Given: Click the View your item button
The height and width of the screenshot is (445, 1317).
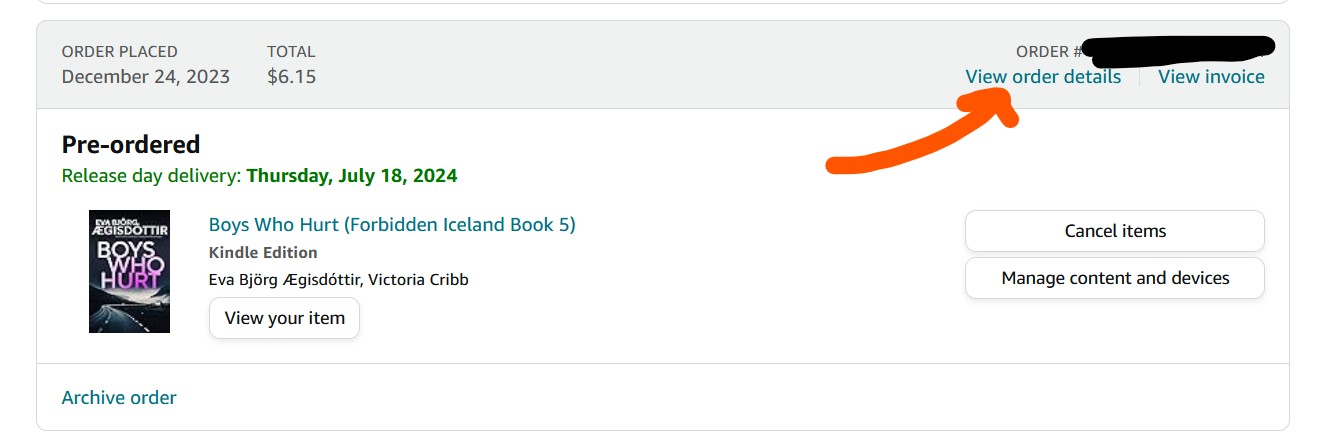Looking at the screenshot, I should 284,318.
